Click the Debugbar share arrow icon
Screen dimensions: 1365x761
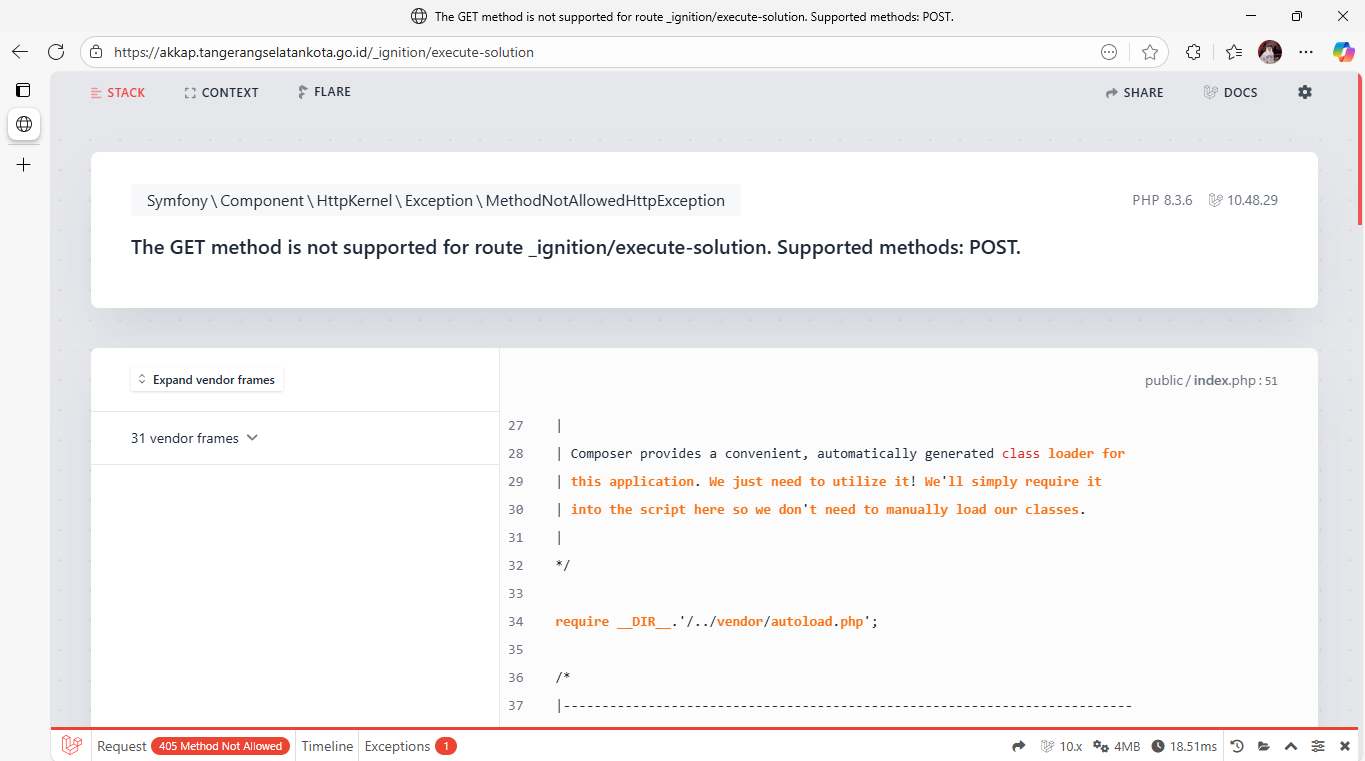(x=1019, y=746)
